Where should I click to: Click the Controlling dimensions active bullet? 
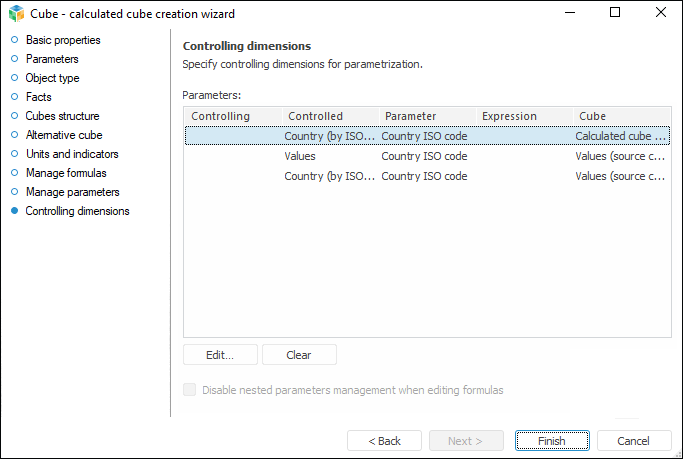tap(14, 211)
